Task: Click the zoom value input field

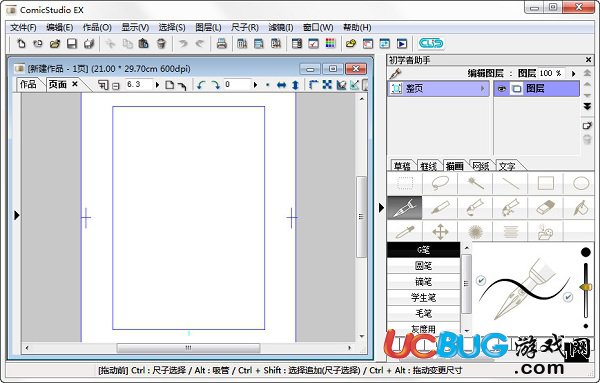Action: pos(139,85)
